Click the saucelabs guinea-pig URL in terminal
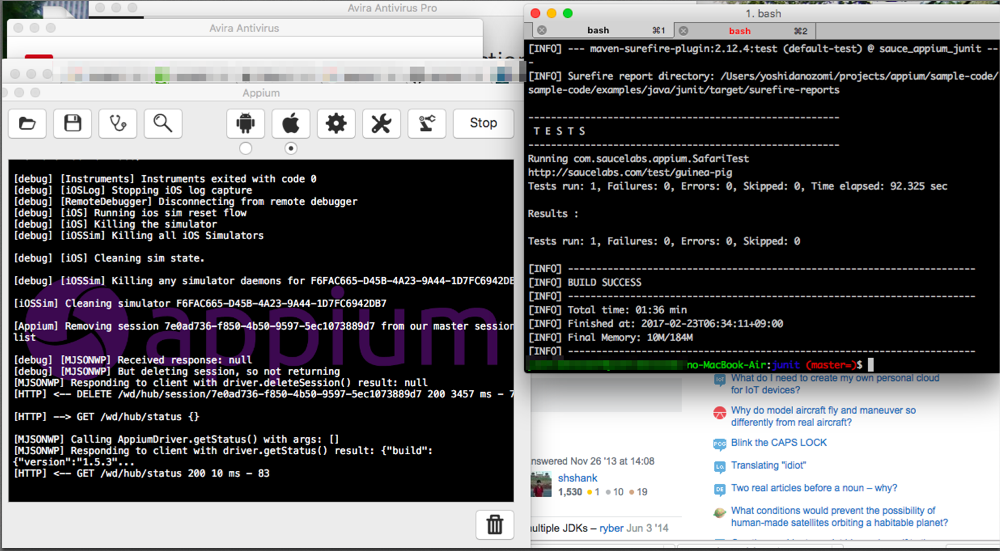The image size is (1000, 551). tap(630, 172)
